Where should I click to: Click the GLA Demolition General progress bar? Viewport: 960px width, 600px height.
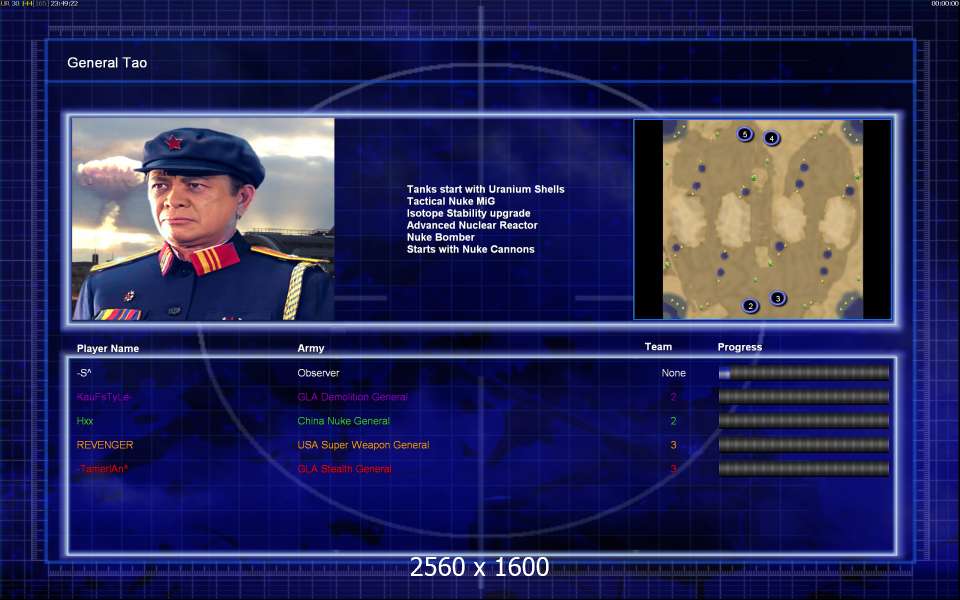[x=804, y=397]
